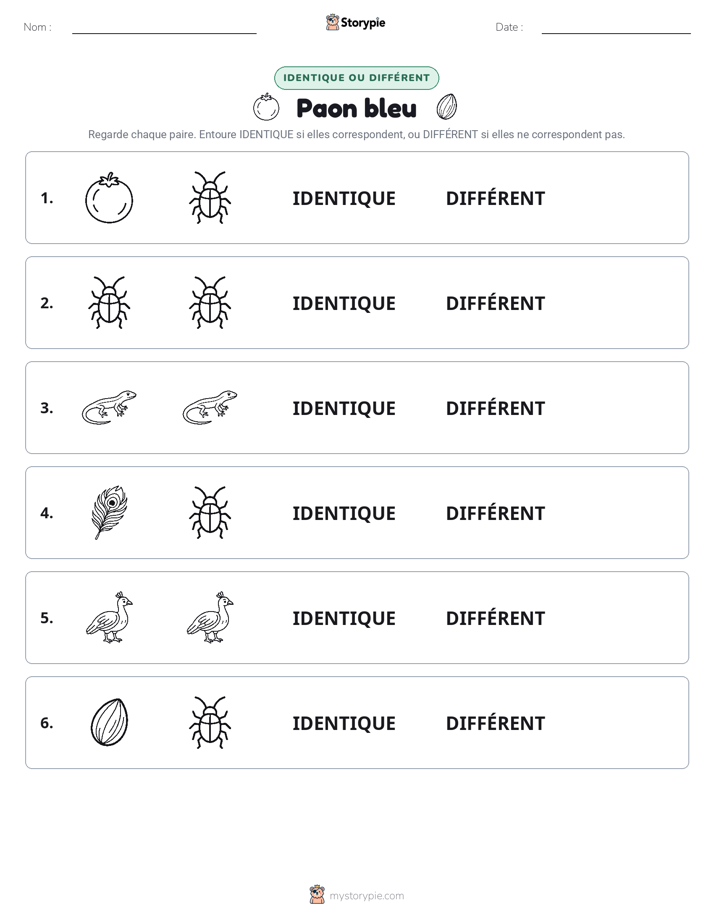
Task: Choose IDENTIQUE for row 5
Action: [344, 618]
